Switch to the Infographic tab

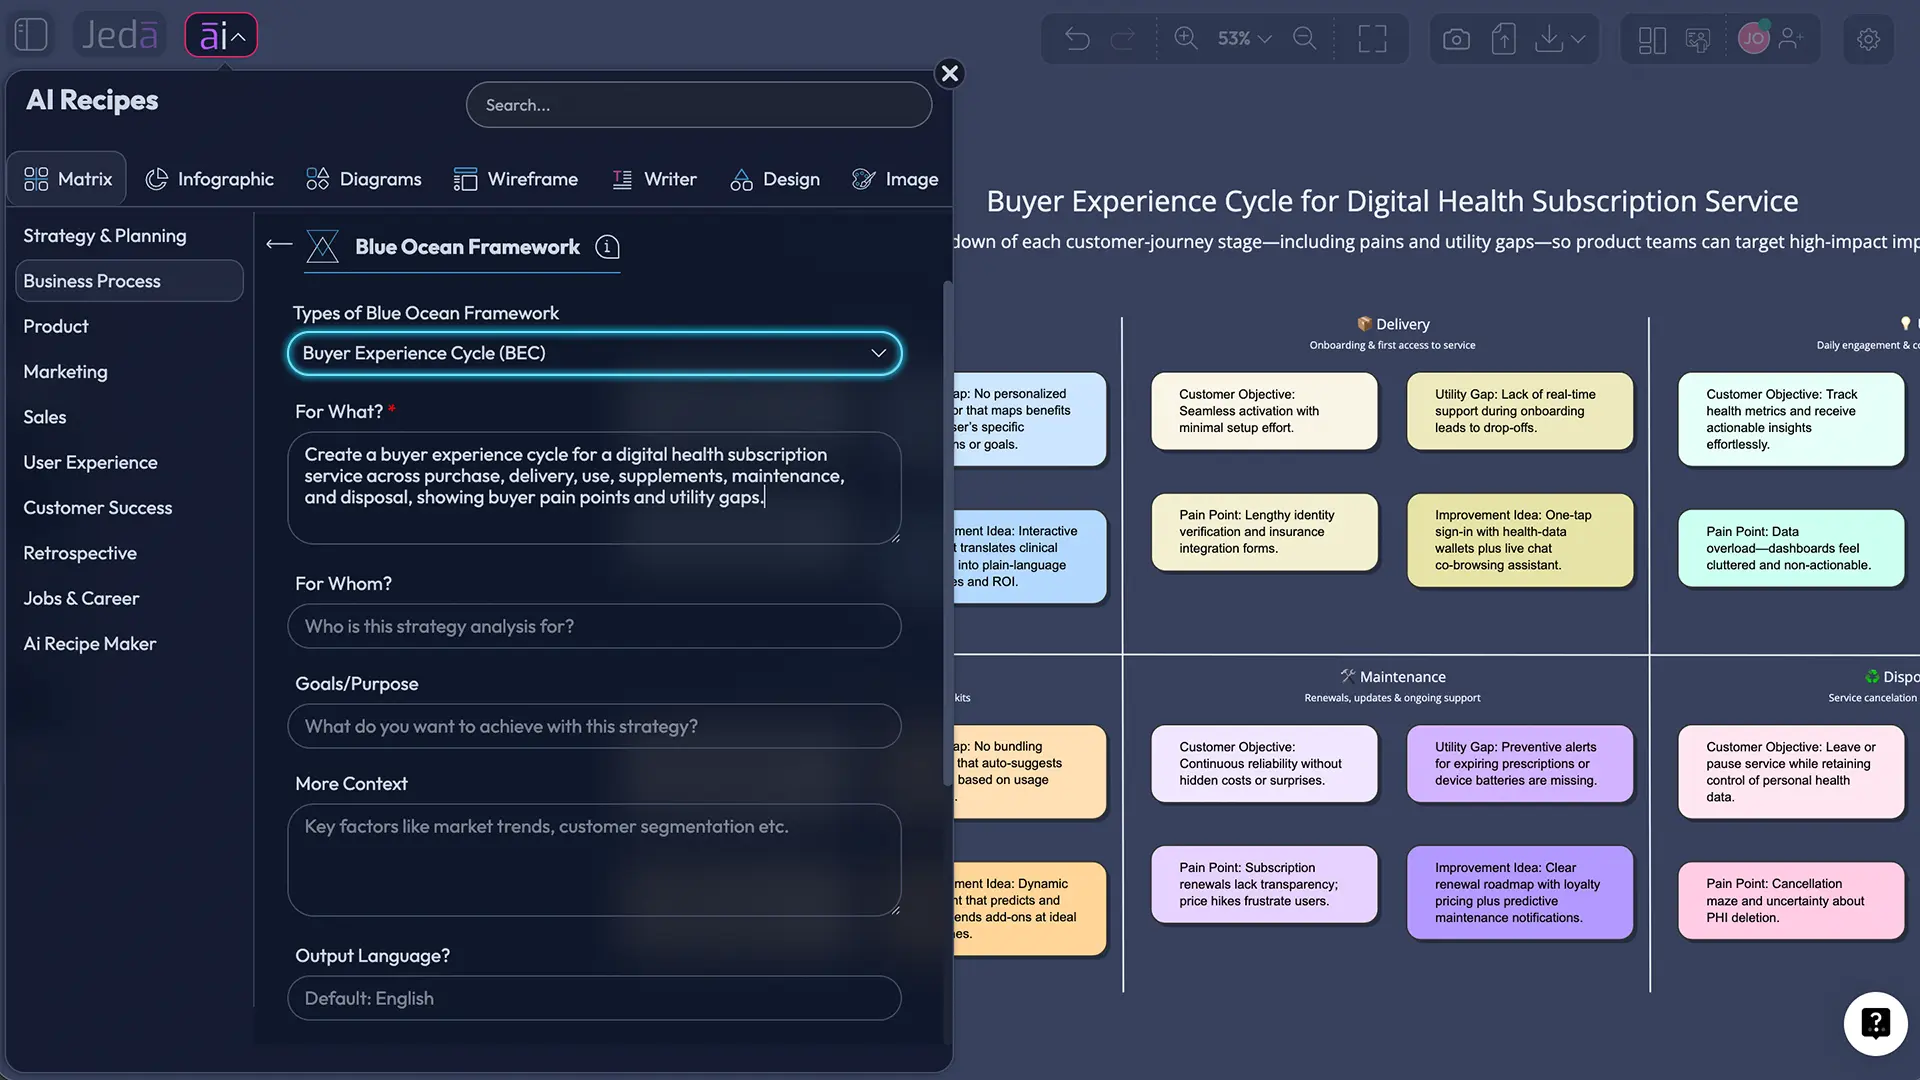pyautogui.click(x=210, y=179)
